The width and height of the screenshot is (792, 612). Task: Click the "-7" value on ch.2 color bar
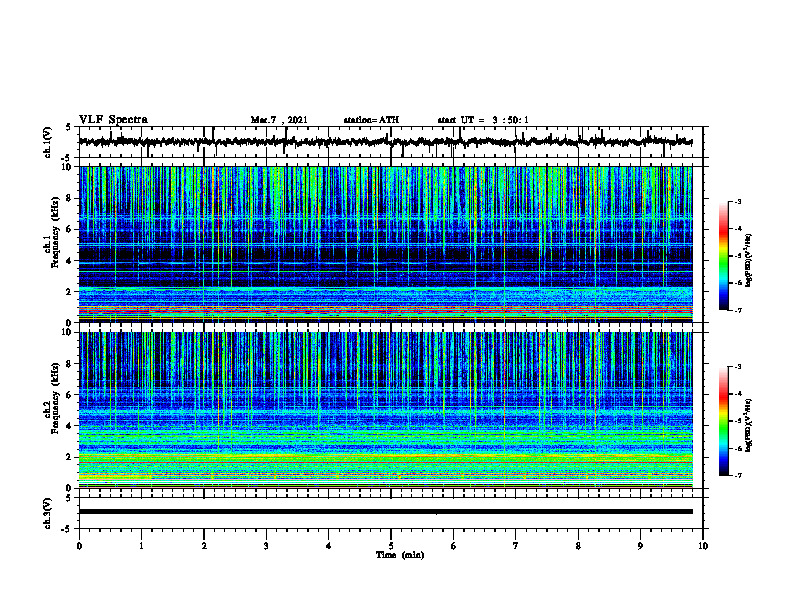738,476
